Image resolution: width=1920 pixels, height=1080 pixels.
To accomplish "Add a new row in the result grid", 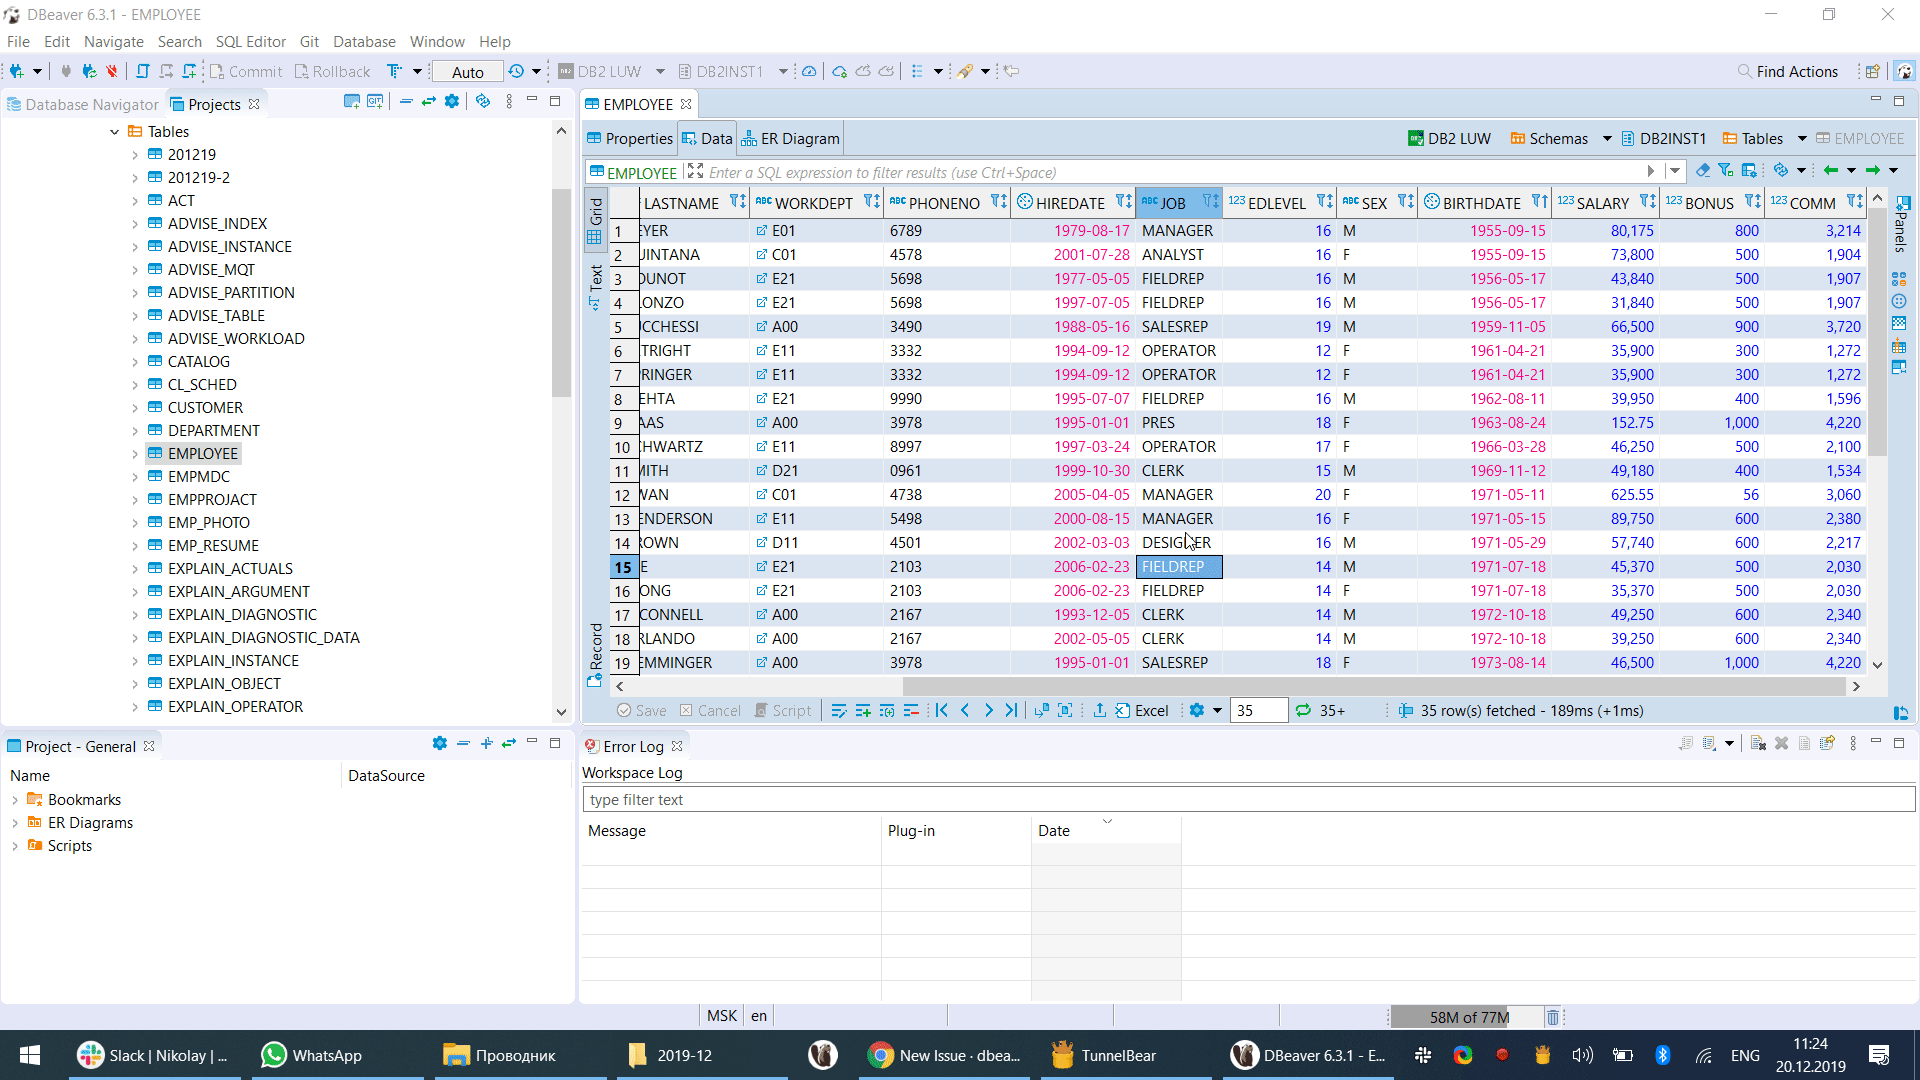I will 863,711.
